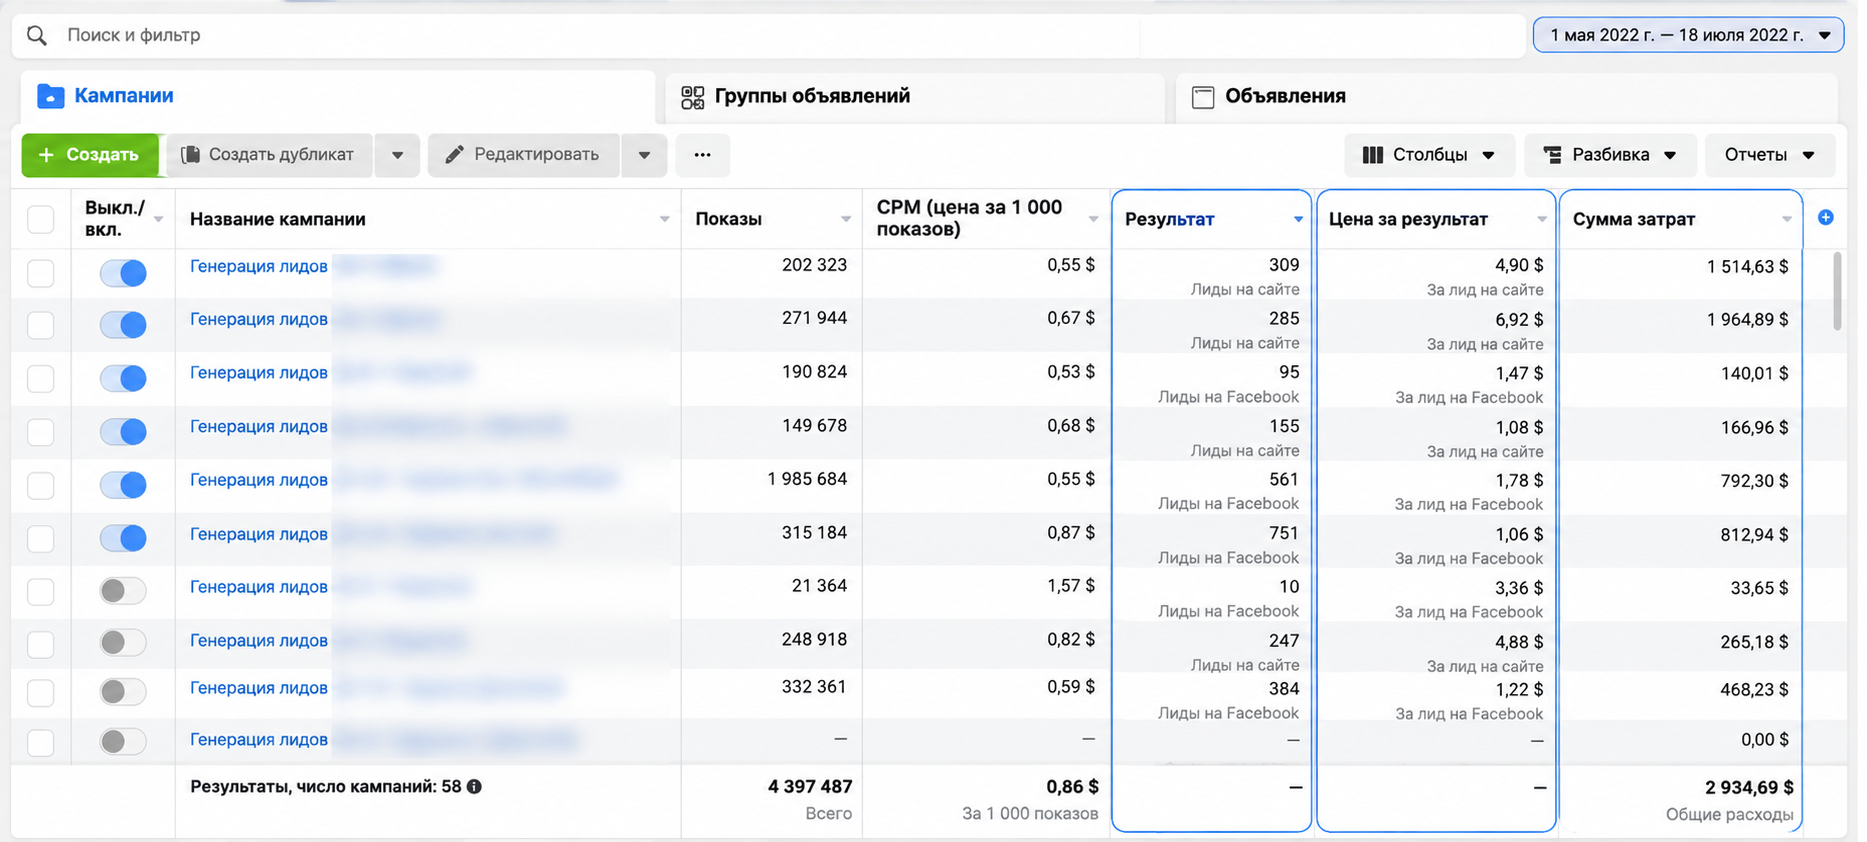This screenshot has height=842, width=1867.
Task: Open dropdown arrow next to Создать дубликат
Action: coord(397,155)
